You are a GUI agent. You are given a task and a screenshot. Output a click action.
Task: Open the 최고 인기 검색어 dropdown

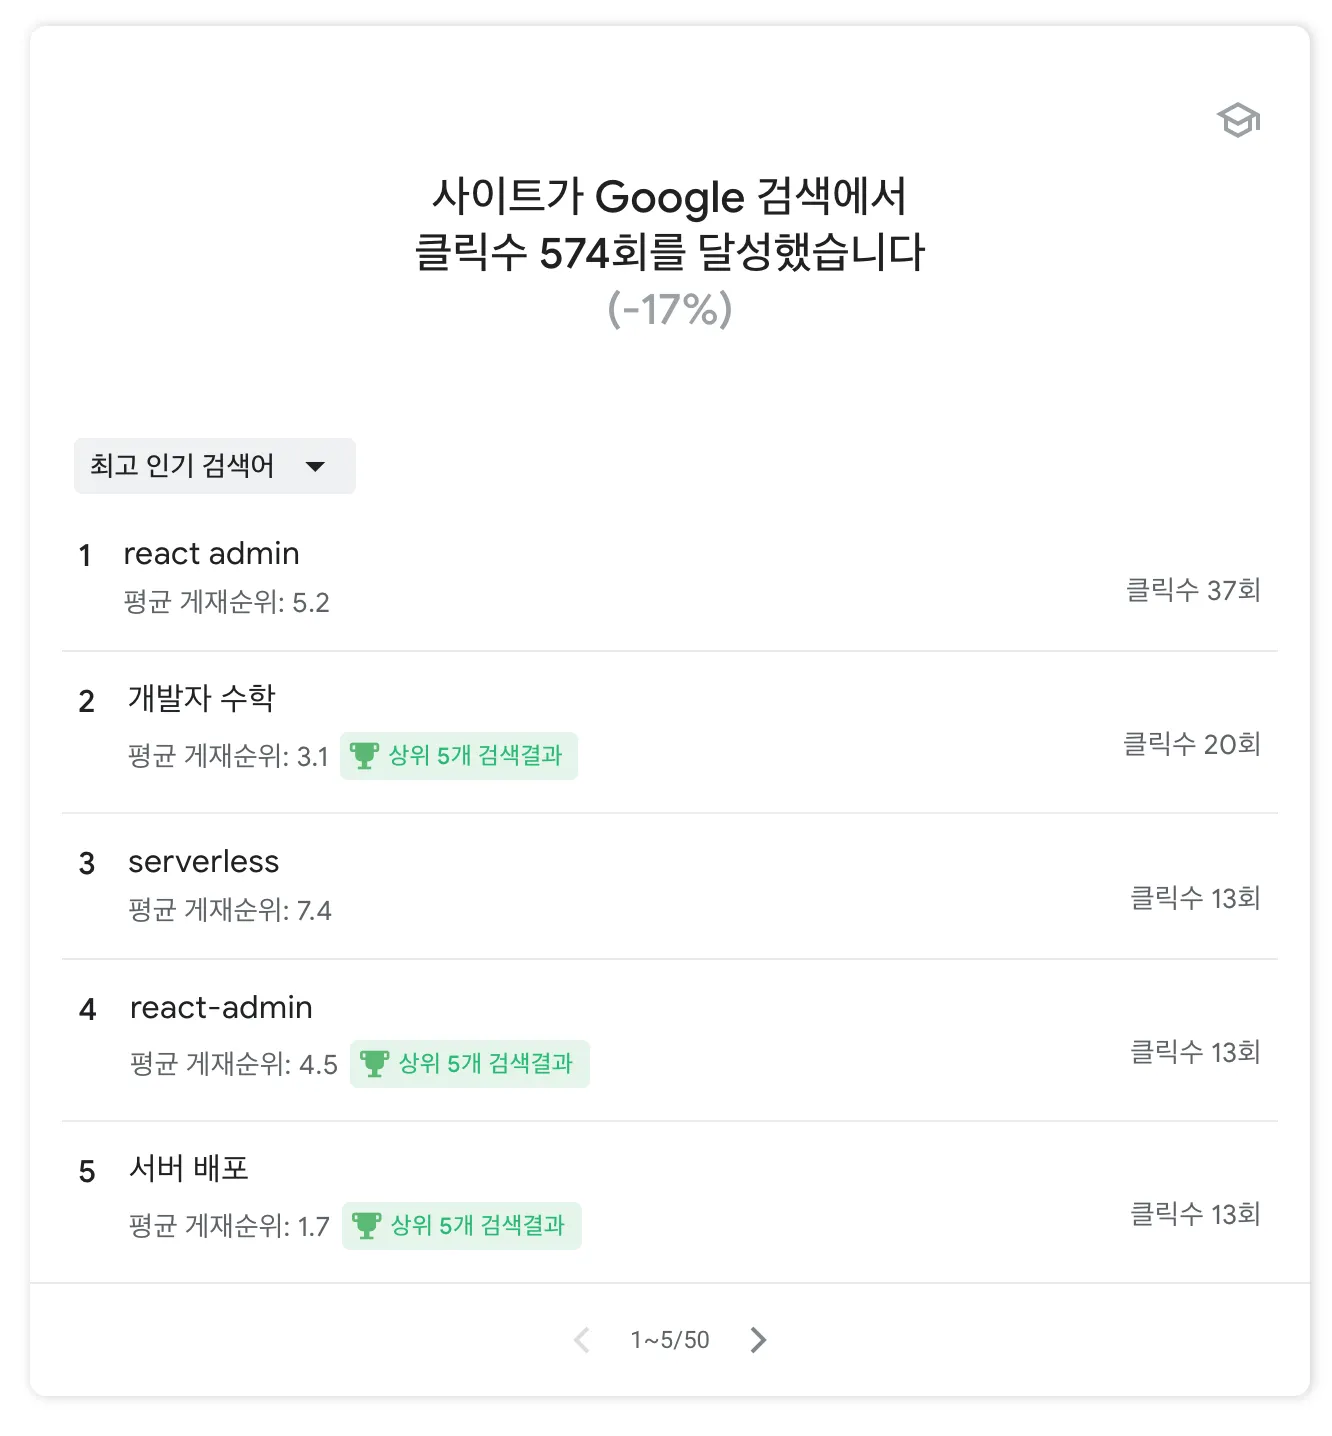pyautogui.click(x=215, y=466)
